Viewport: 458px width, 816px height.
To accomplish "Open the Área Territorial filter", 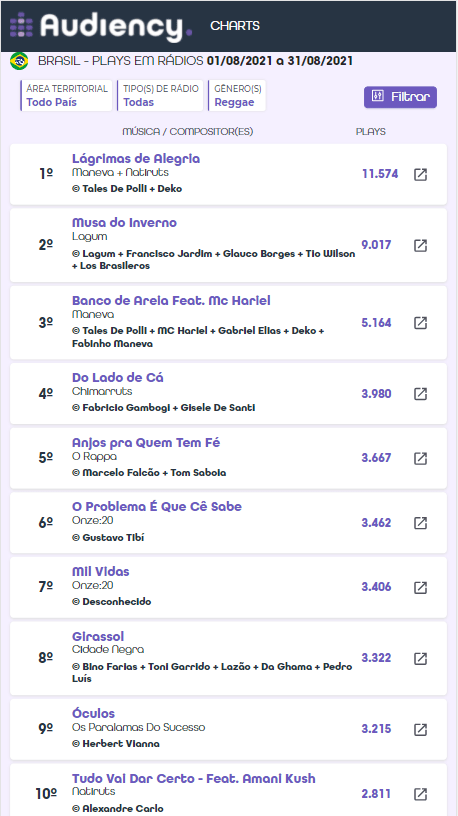I will coord(67,96).
